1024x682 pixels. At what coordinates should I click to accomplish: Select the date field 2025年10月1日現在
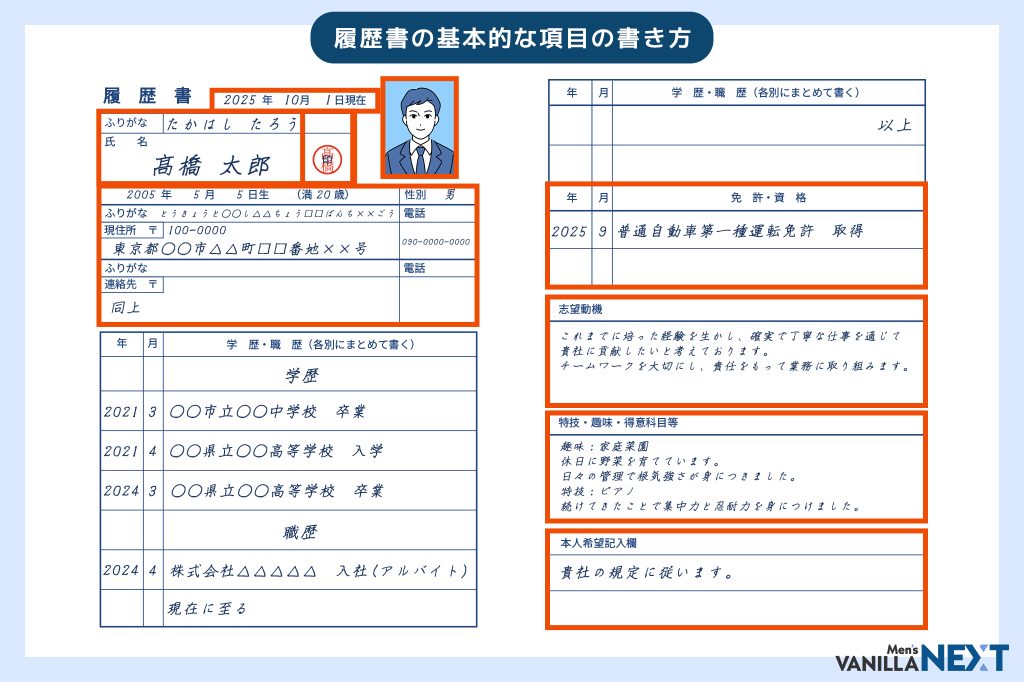pos(295,100)
